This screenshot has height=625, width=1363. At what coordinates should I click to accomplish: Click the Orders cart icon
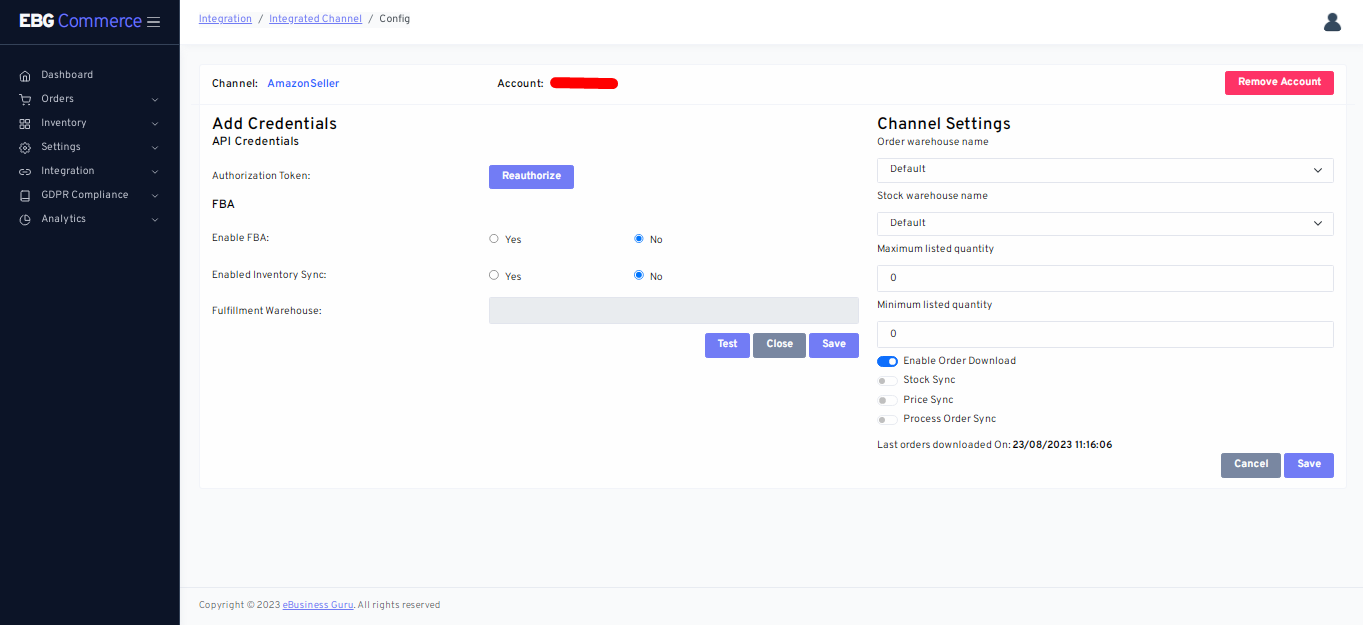(x=25, y=99)
